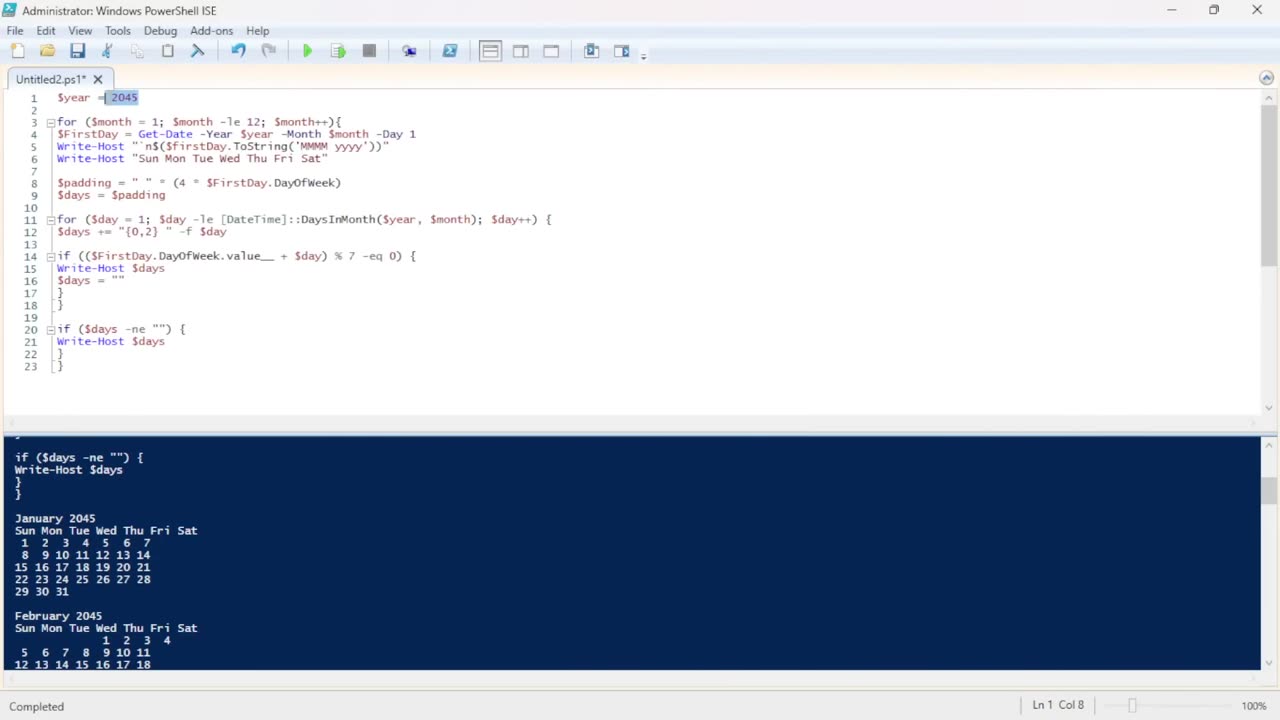The image size is (1280, 720).
Task: Show command add-on toolbar icon
Action: pos(621,51)
